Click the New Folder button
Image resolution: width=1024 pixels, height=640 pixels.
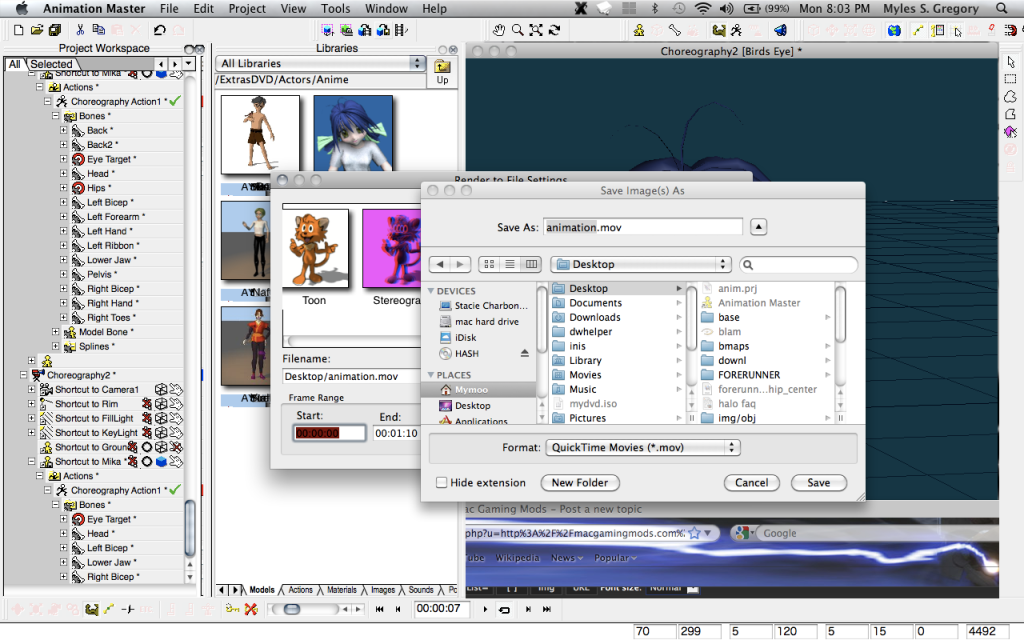coord(579,483)
